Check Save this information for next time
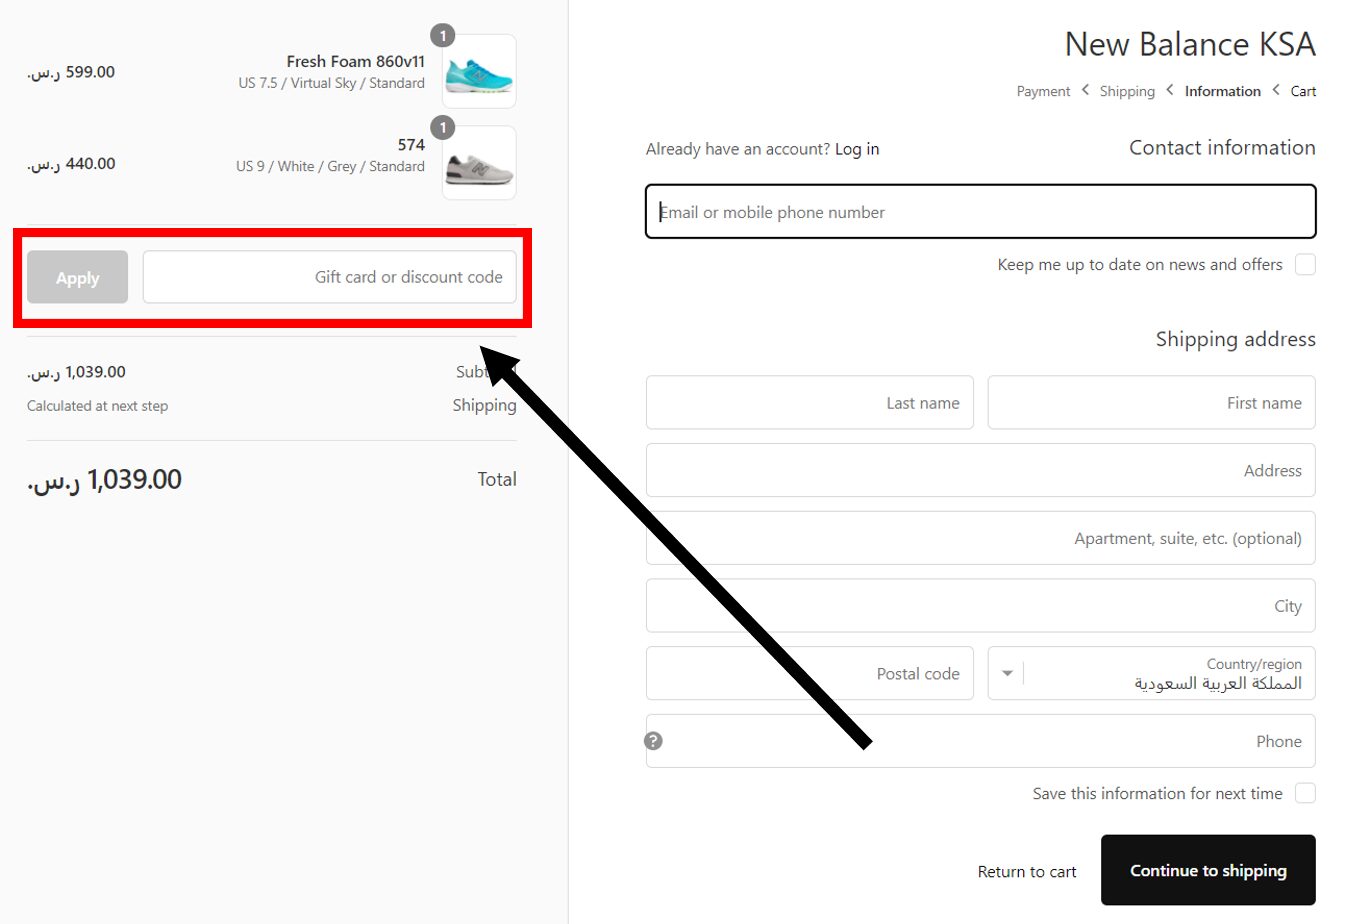Viewport: 1347px width, 924px height. pos(1305,793)
